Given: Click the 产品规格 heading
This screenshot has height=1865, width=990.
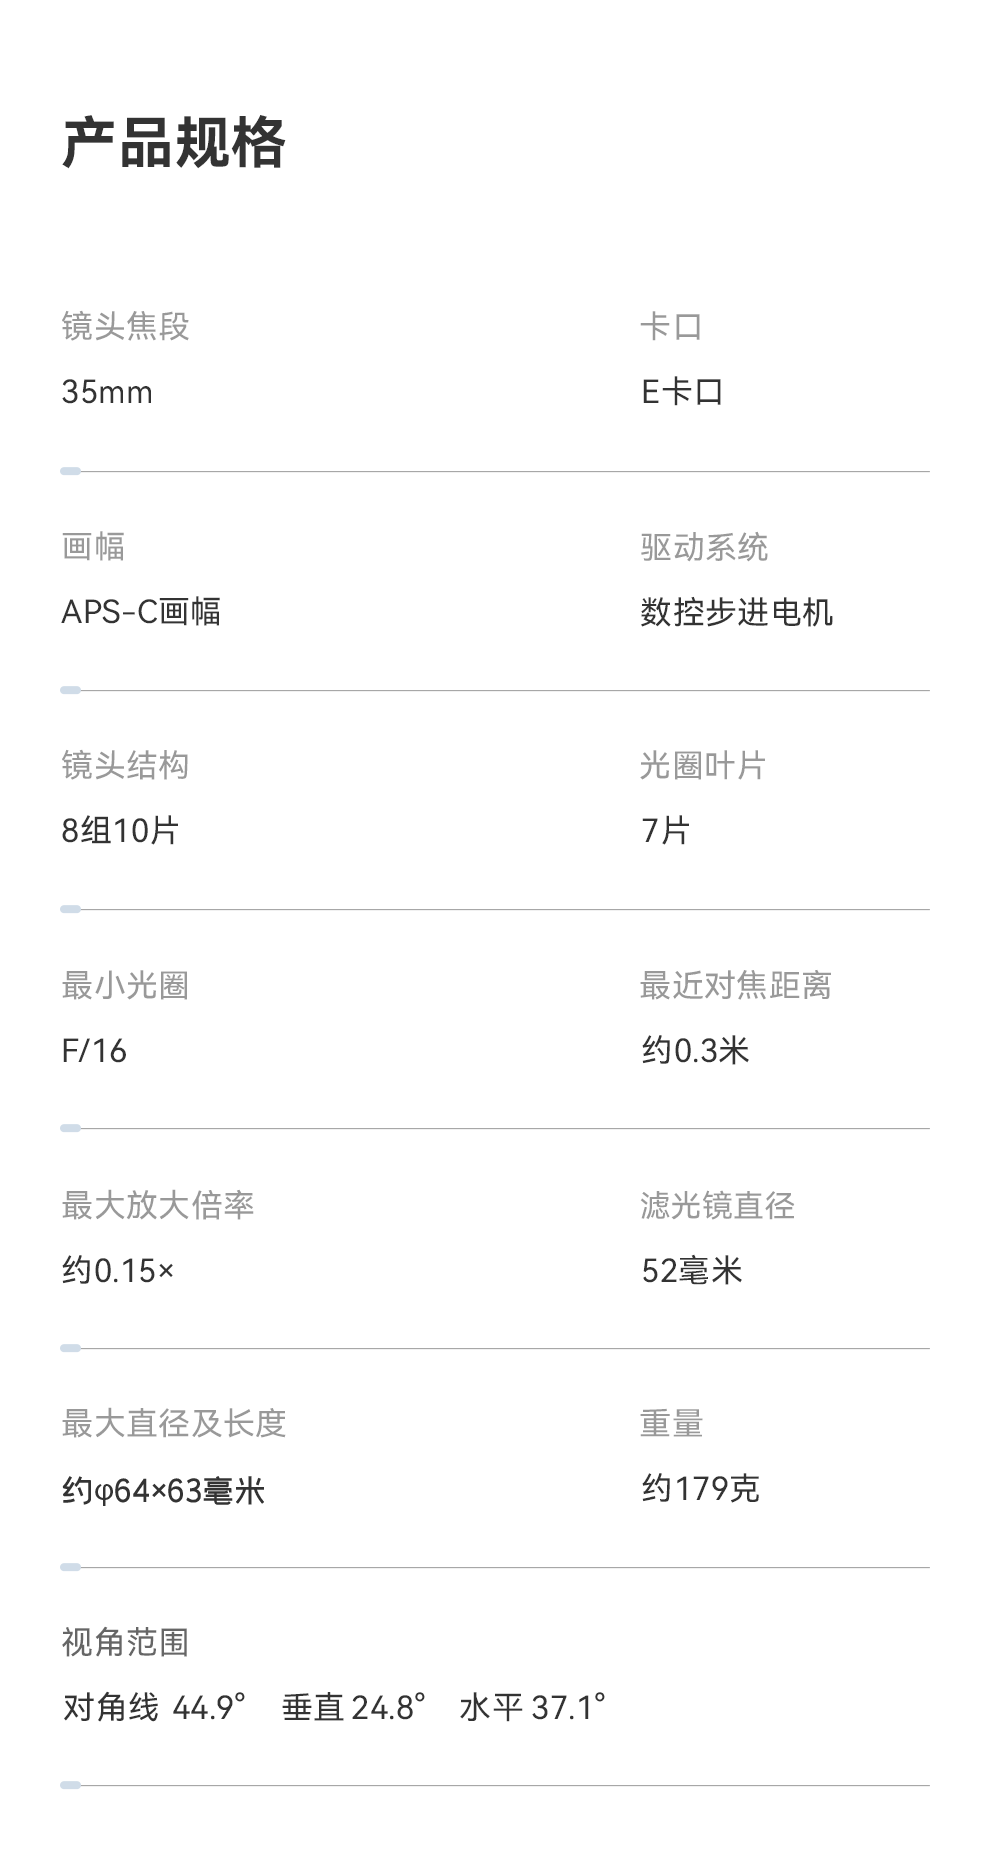Looking at the screenshot, I should click(x=174, y=143).
